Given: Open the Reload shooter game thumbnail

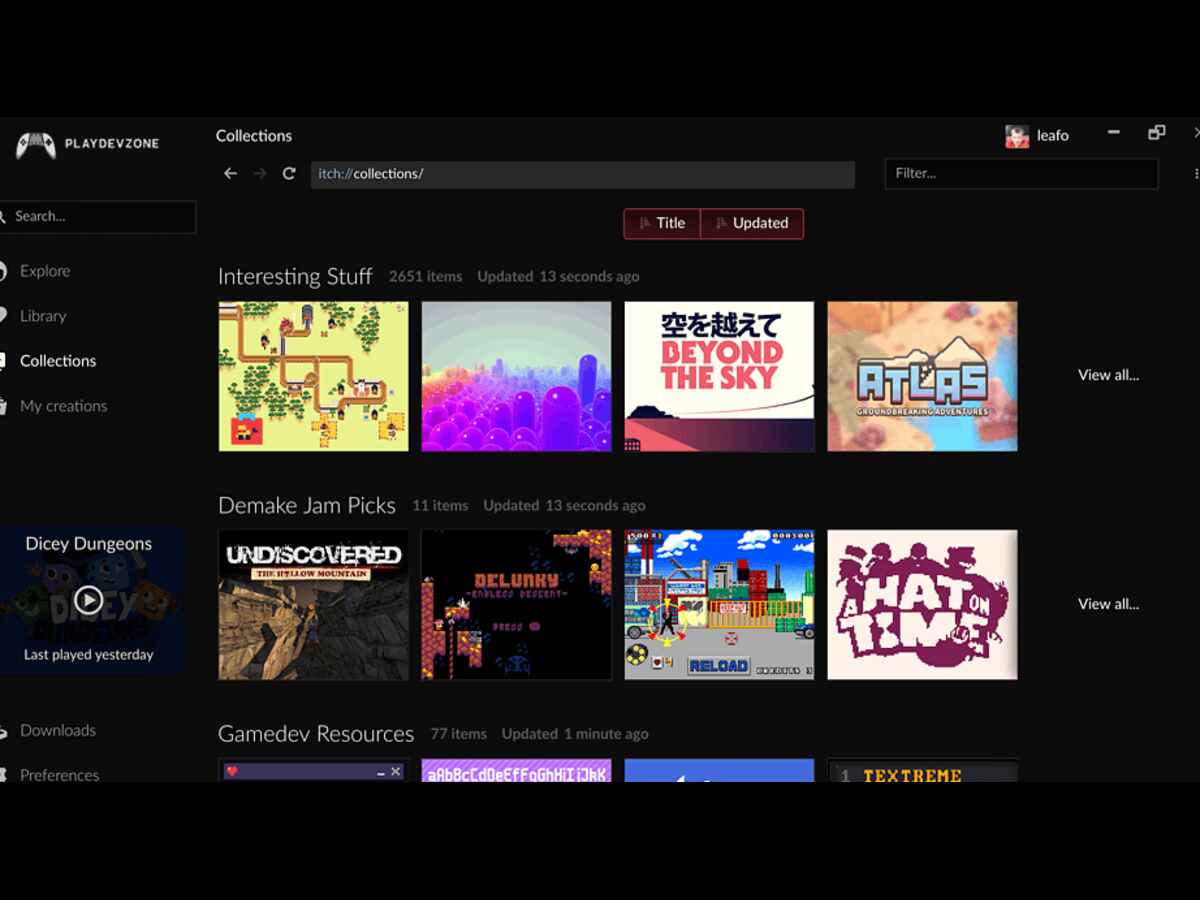Looking at the screenshot, I should (x=719, y=605).
